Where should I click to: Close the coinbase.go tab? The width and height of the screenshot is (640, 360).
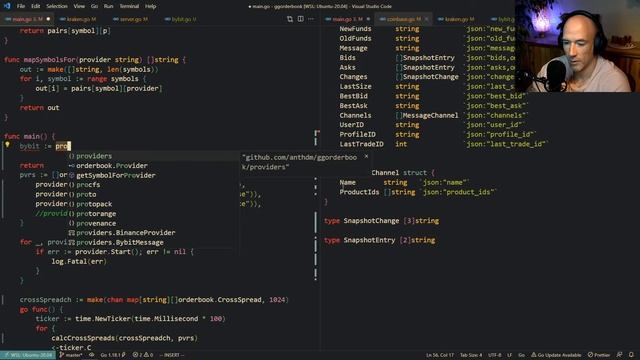tap(427, 19)
